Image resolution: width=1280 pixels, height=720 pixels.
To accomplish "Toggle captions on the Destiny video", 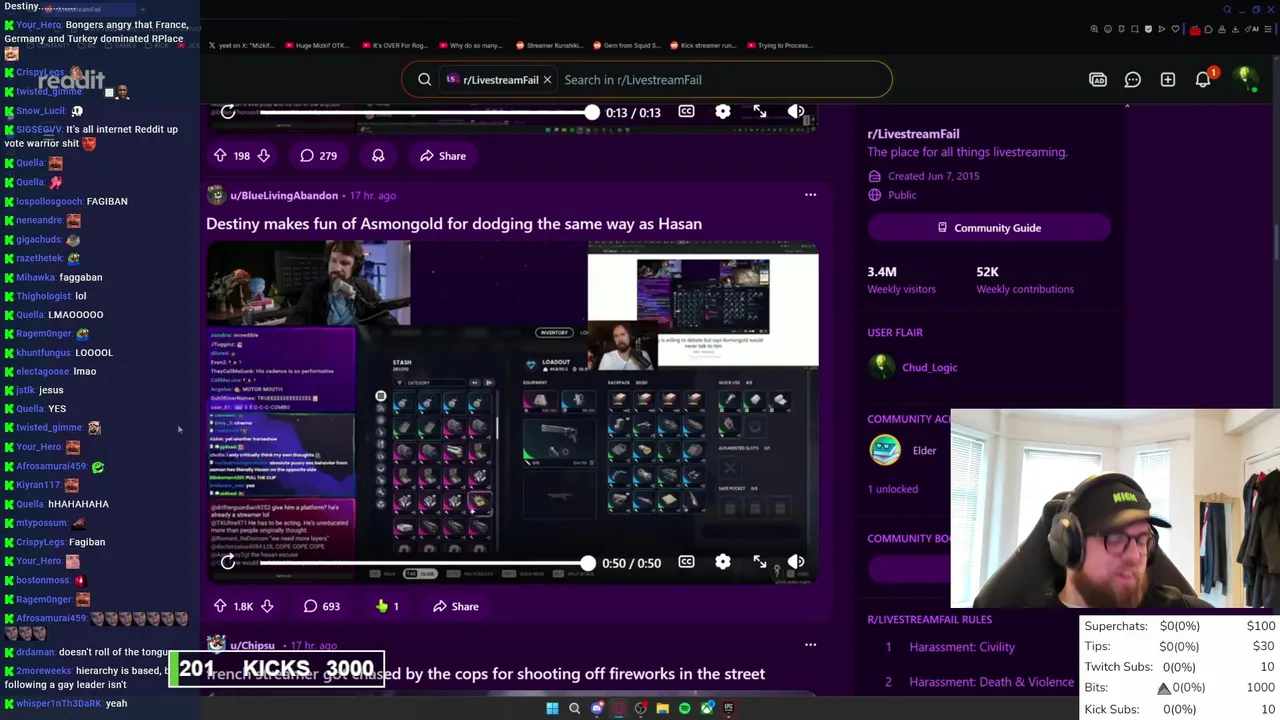I will pos(686,562).
